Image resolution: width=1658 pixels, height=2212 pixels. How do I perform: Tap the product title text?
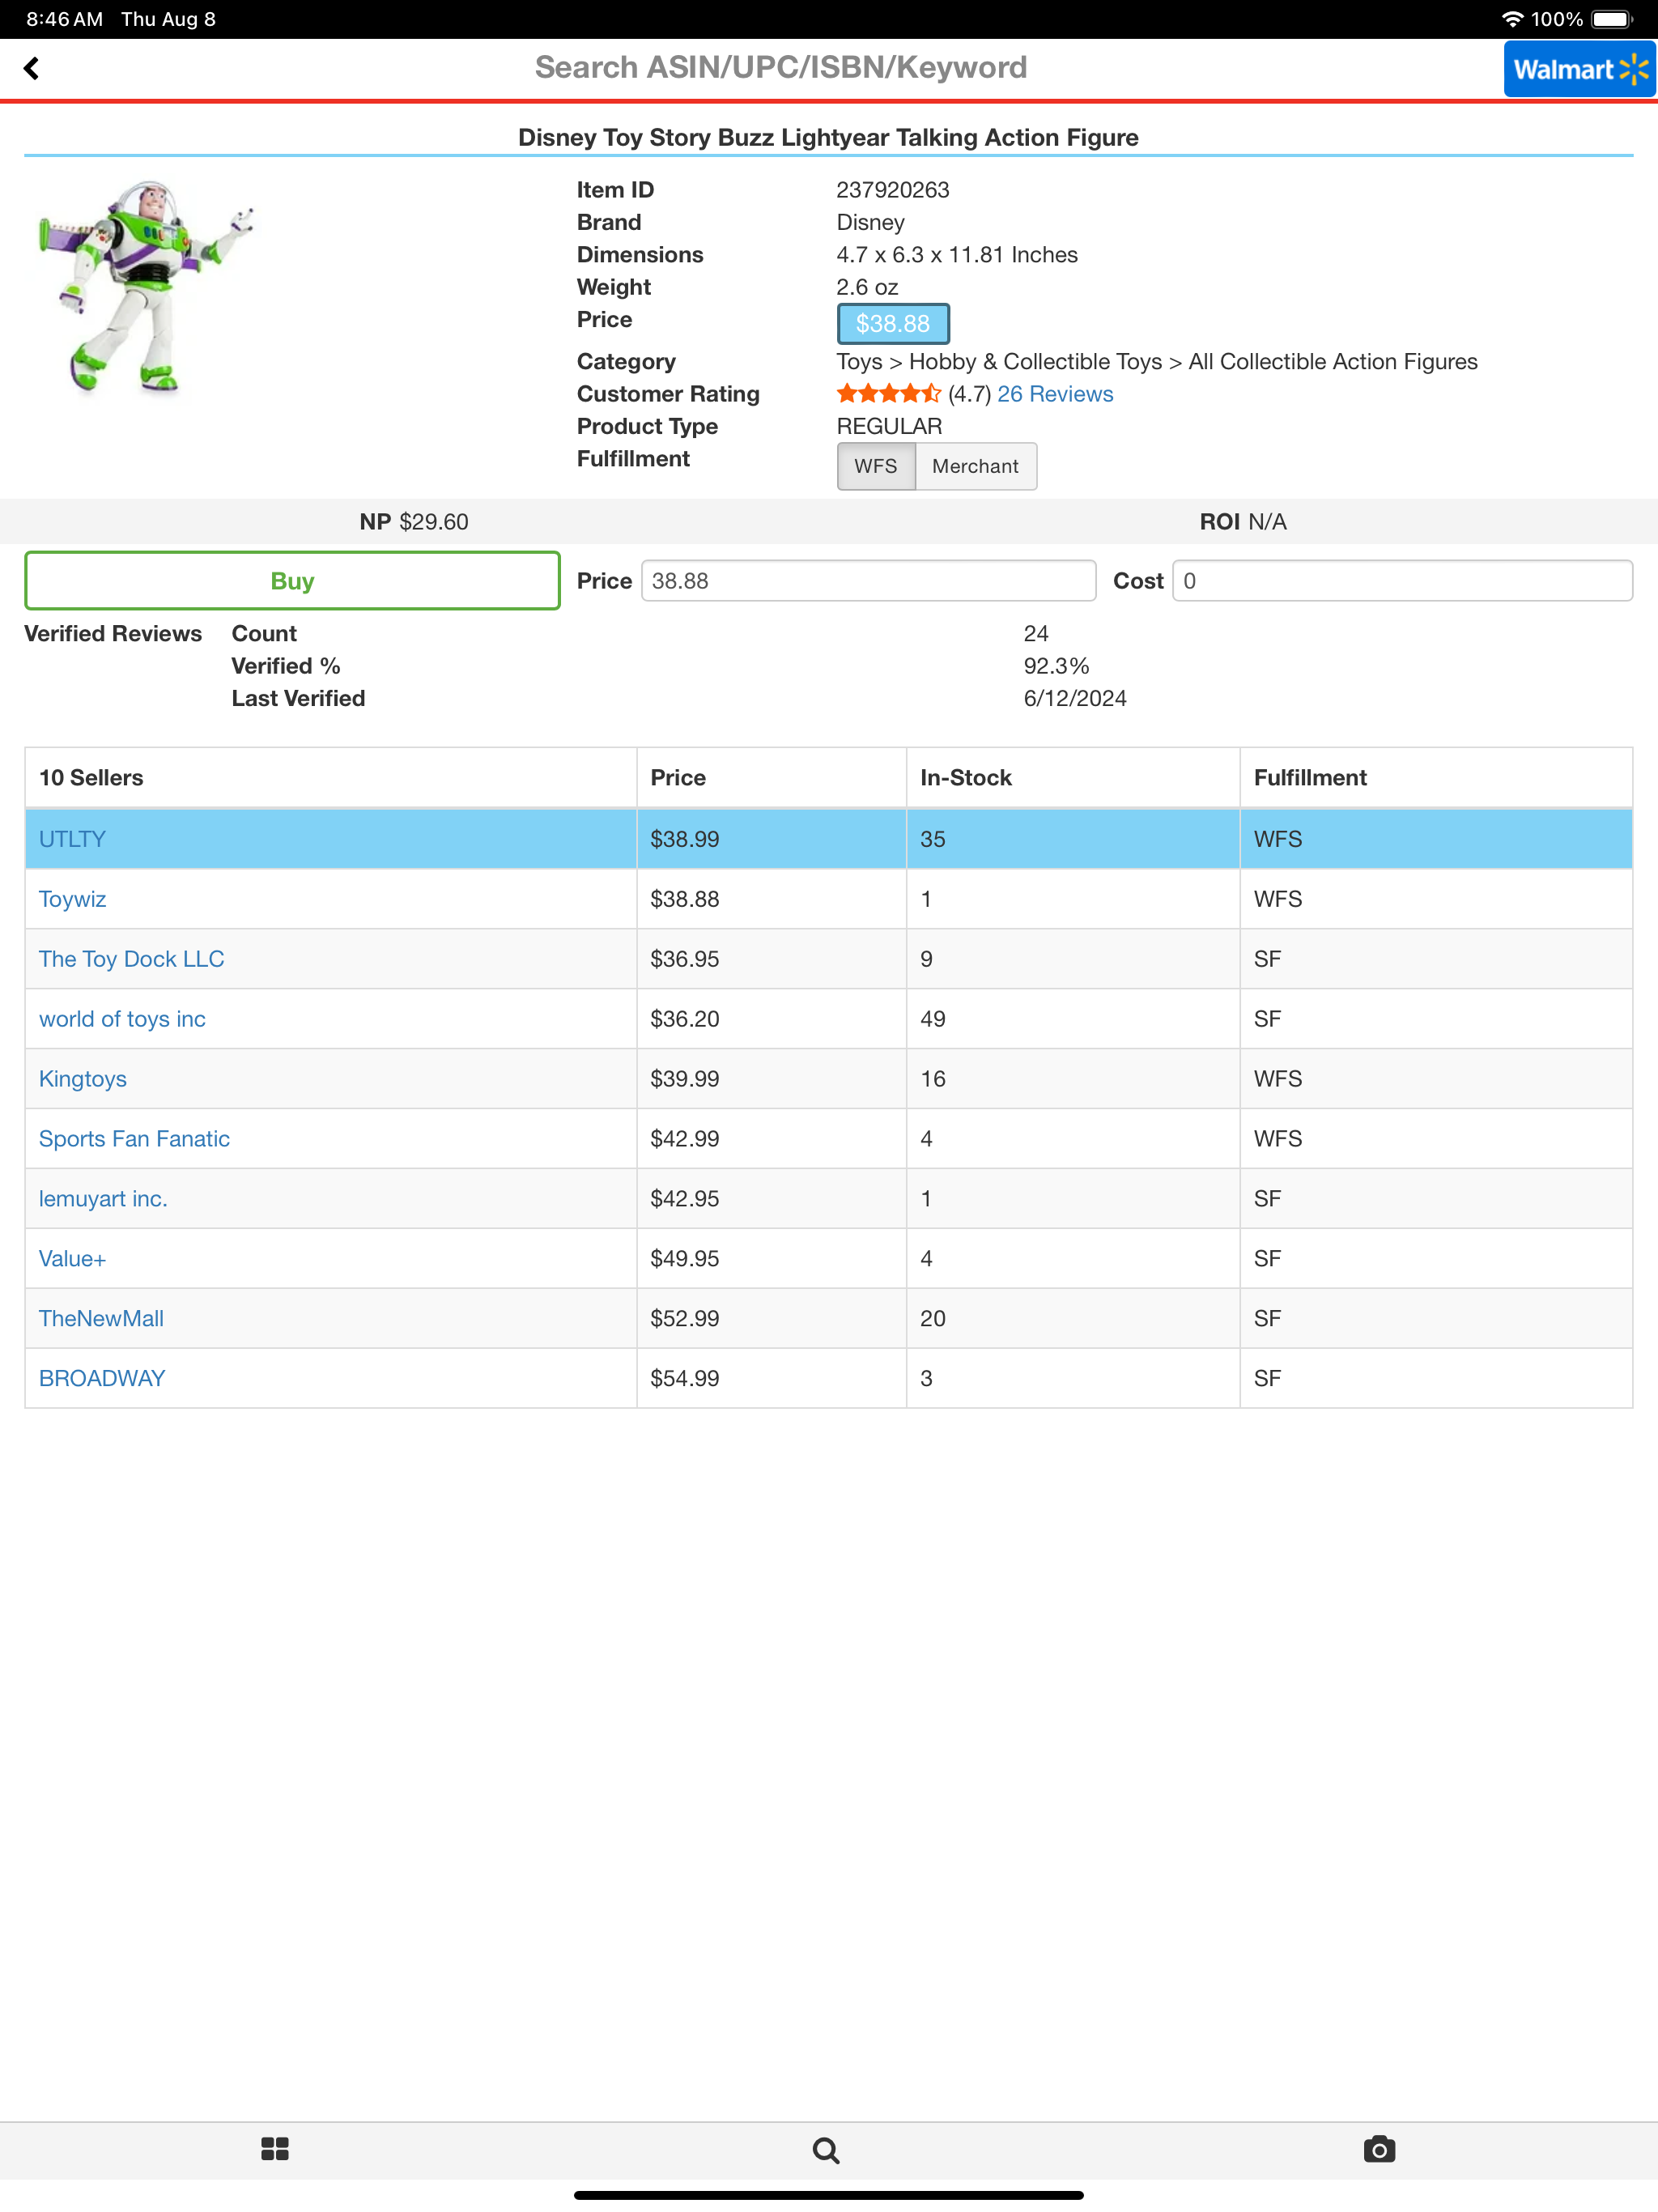(x=828, y=137)
